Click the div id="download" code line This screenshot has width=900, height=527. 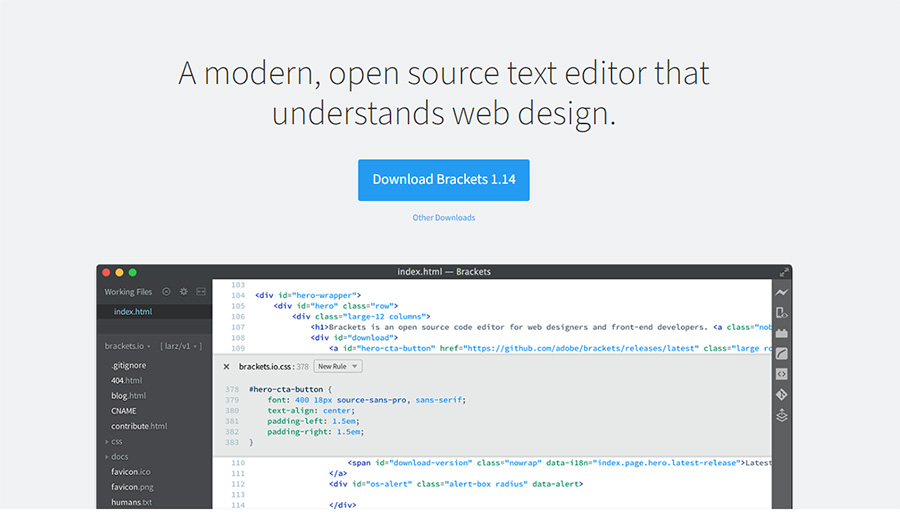[354, 338]
